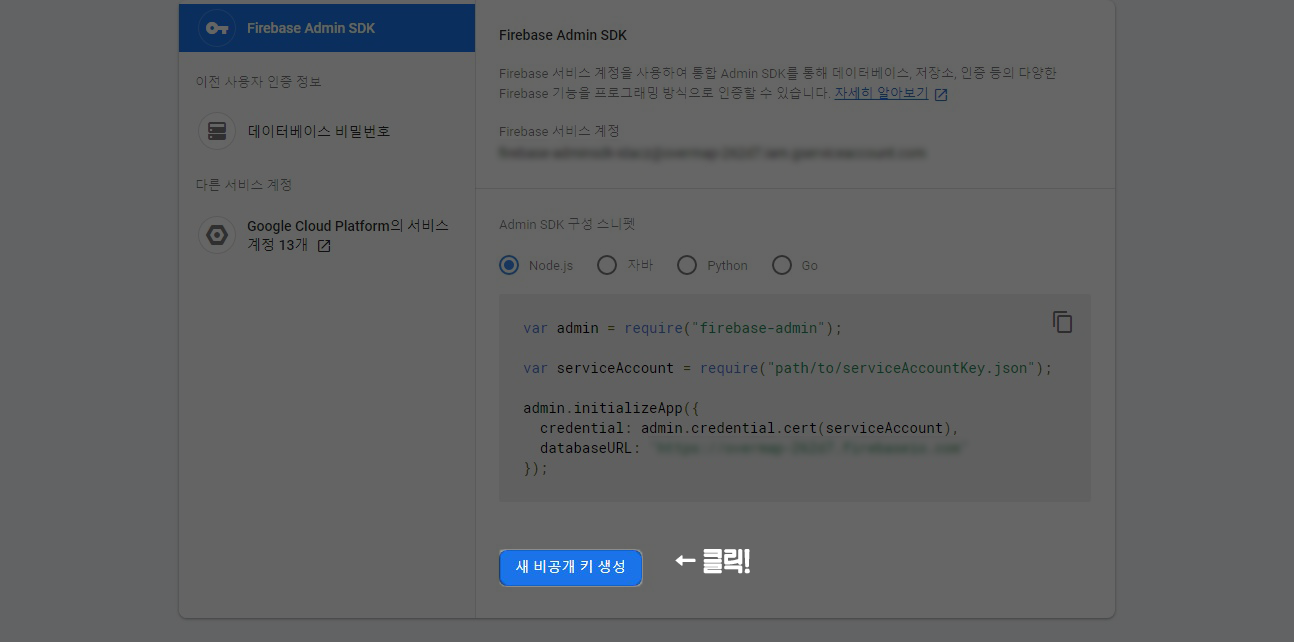Click the Firebase 서비스 계정 label

tap(559, 131)
